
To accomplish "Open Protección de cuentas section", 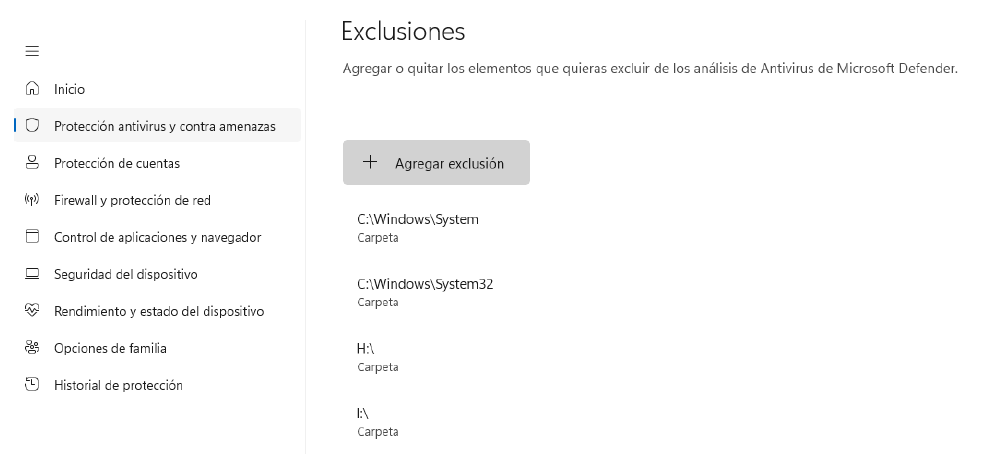I will click(x=117, y=163).
